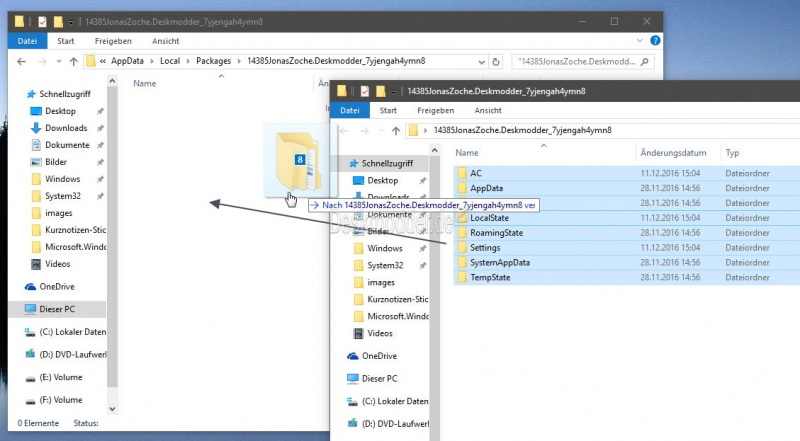Open the Ansicht tab in back window
The image size is (800, 441).
(165, 41)
